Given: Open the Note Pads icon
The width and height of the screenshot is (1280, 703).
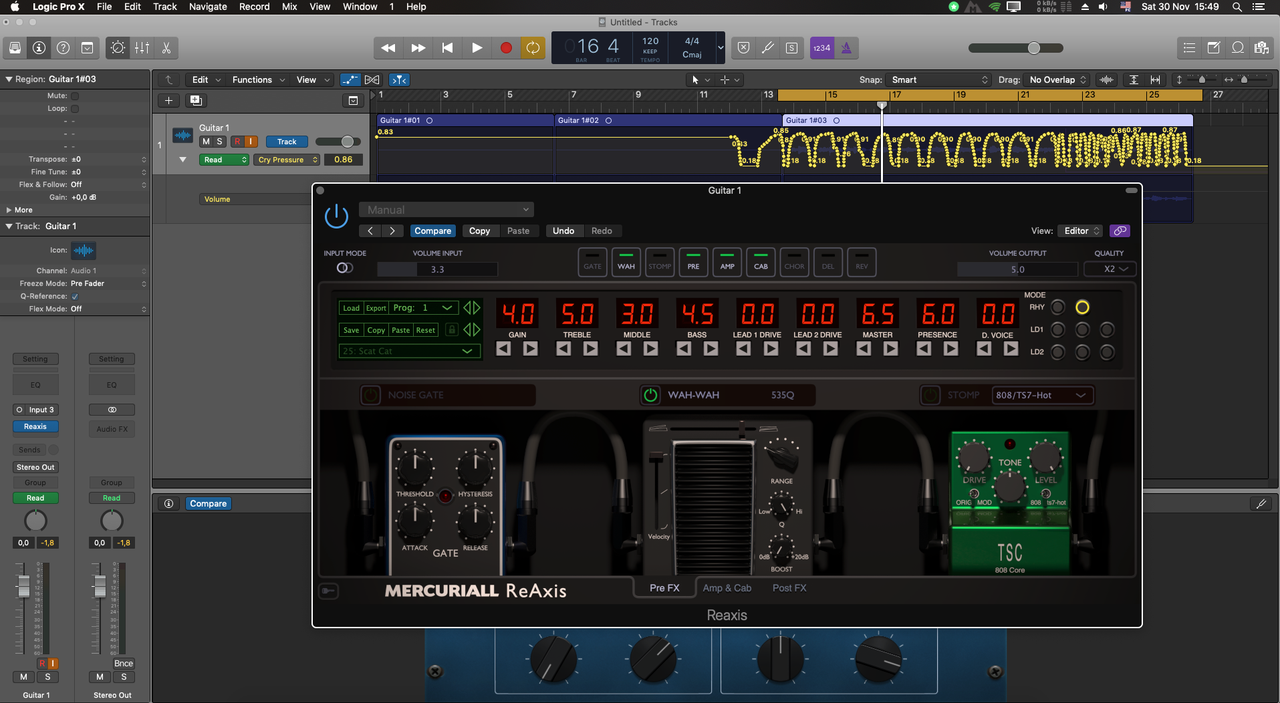Looking at the screenshot, I should [x=1214, y=47].
